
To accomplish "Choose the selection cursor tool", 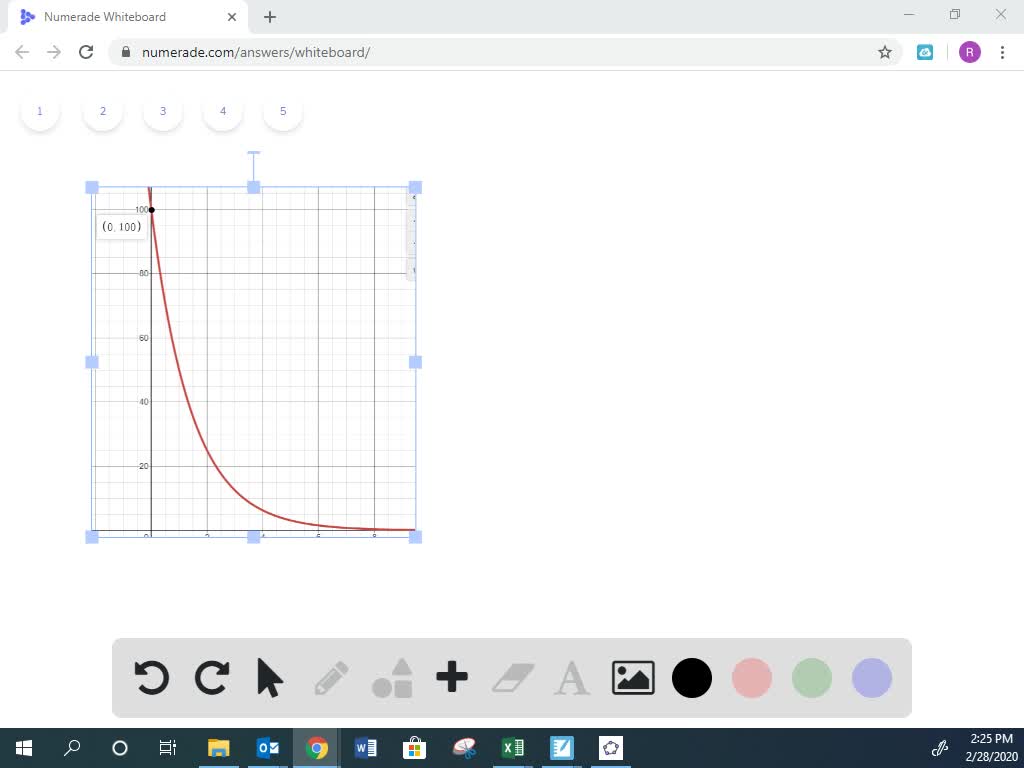I will tap(269, 678).
